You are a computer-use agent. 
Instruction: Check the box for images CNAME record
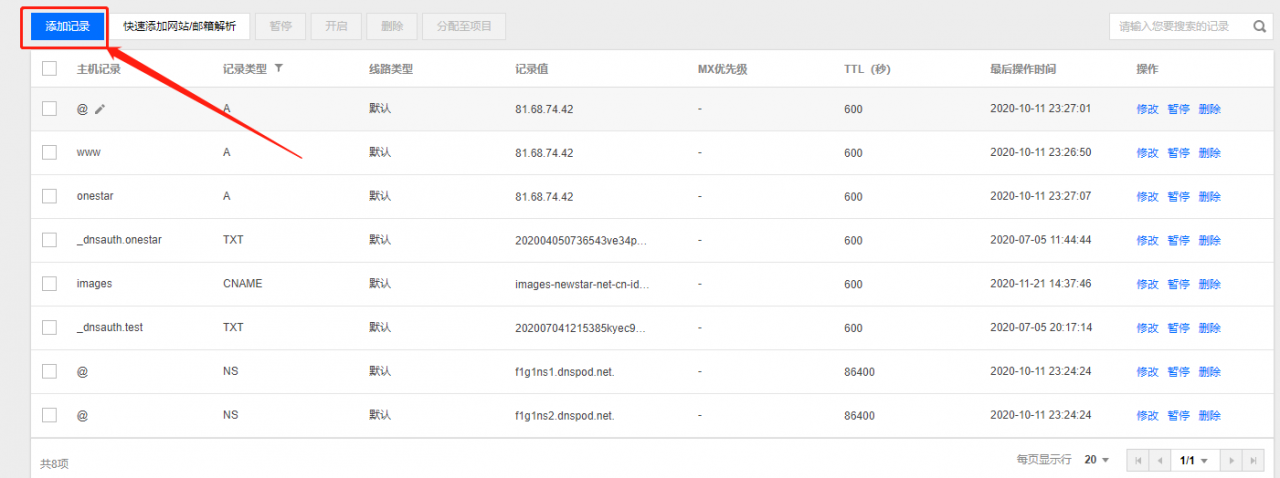pyautogui.click(x=49, y=283)
